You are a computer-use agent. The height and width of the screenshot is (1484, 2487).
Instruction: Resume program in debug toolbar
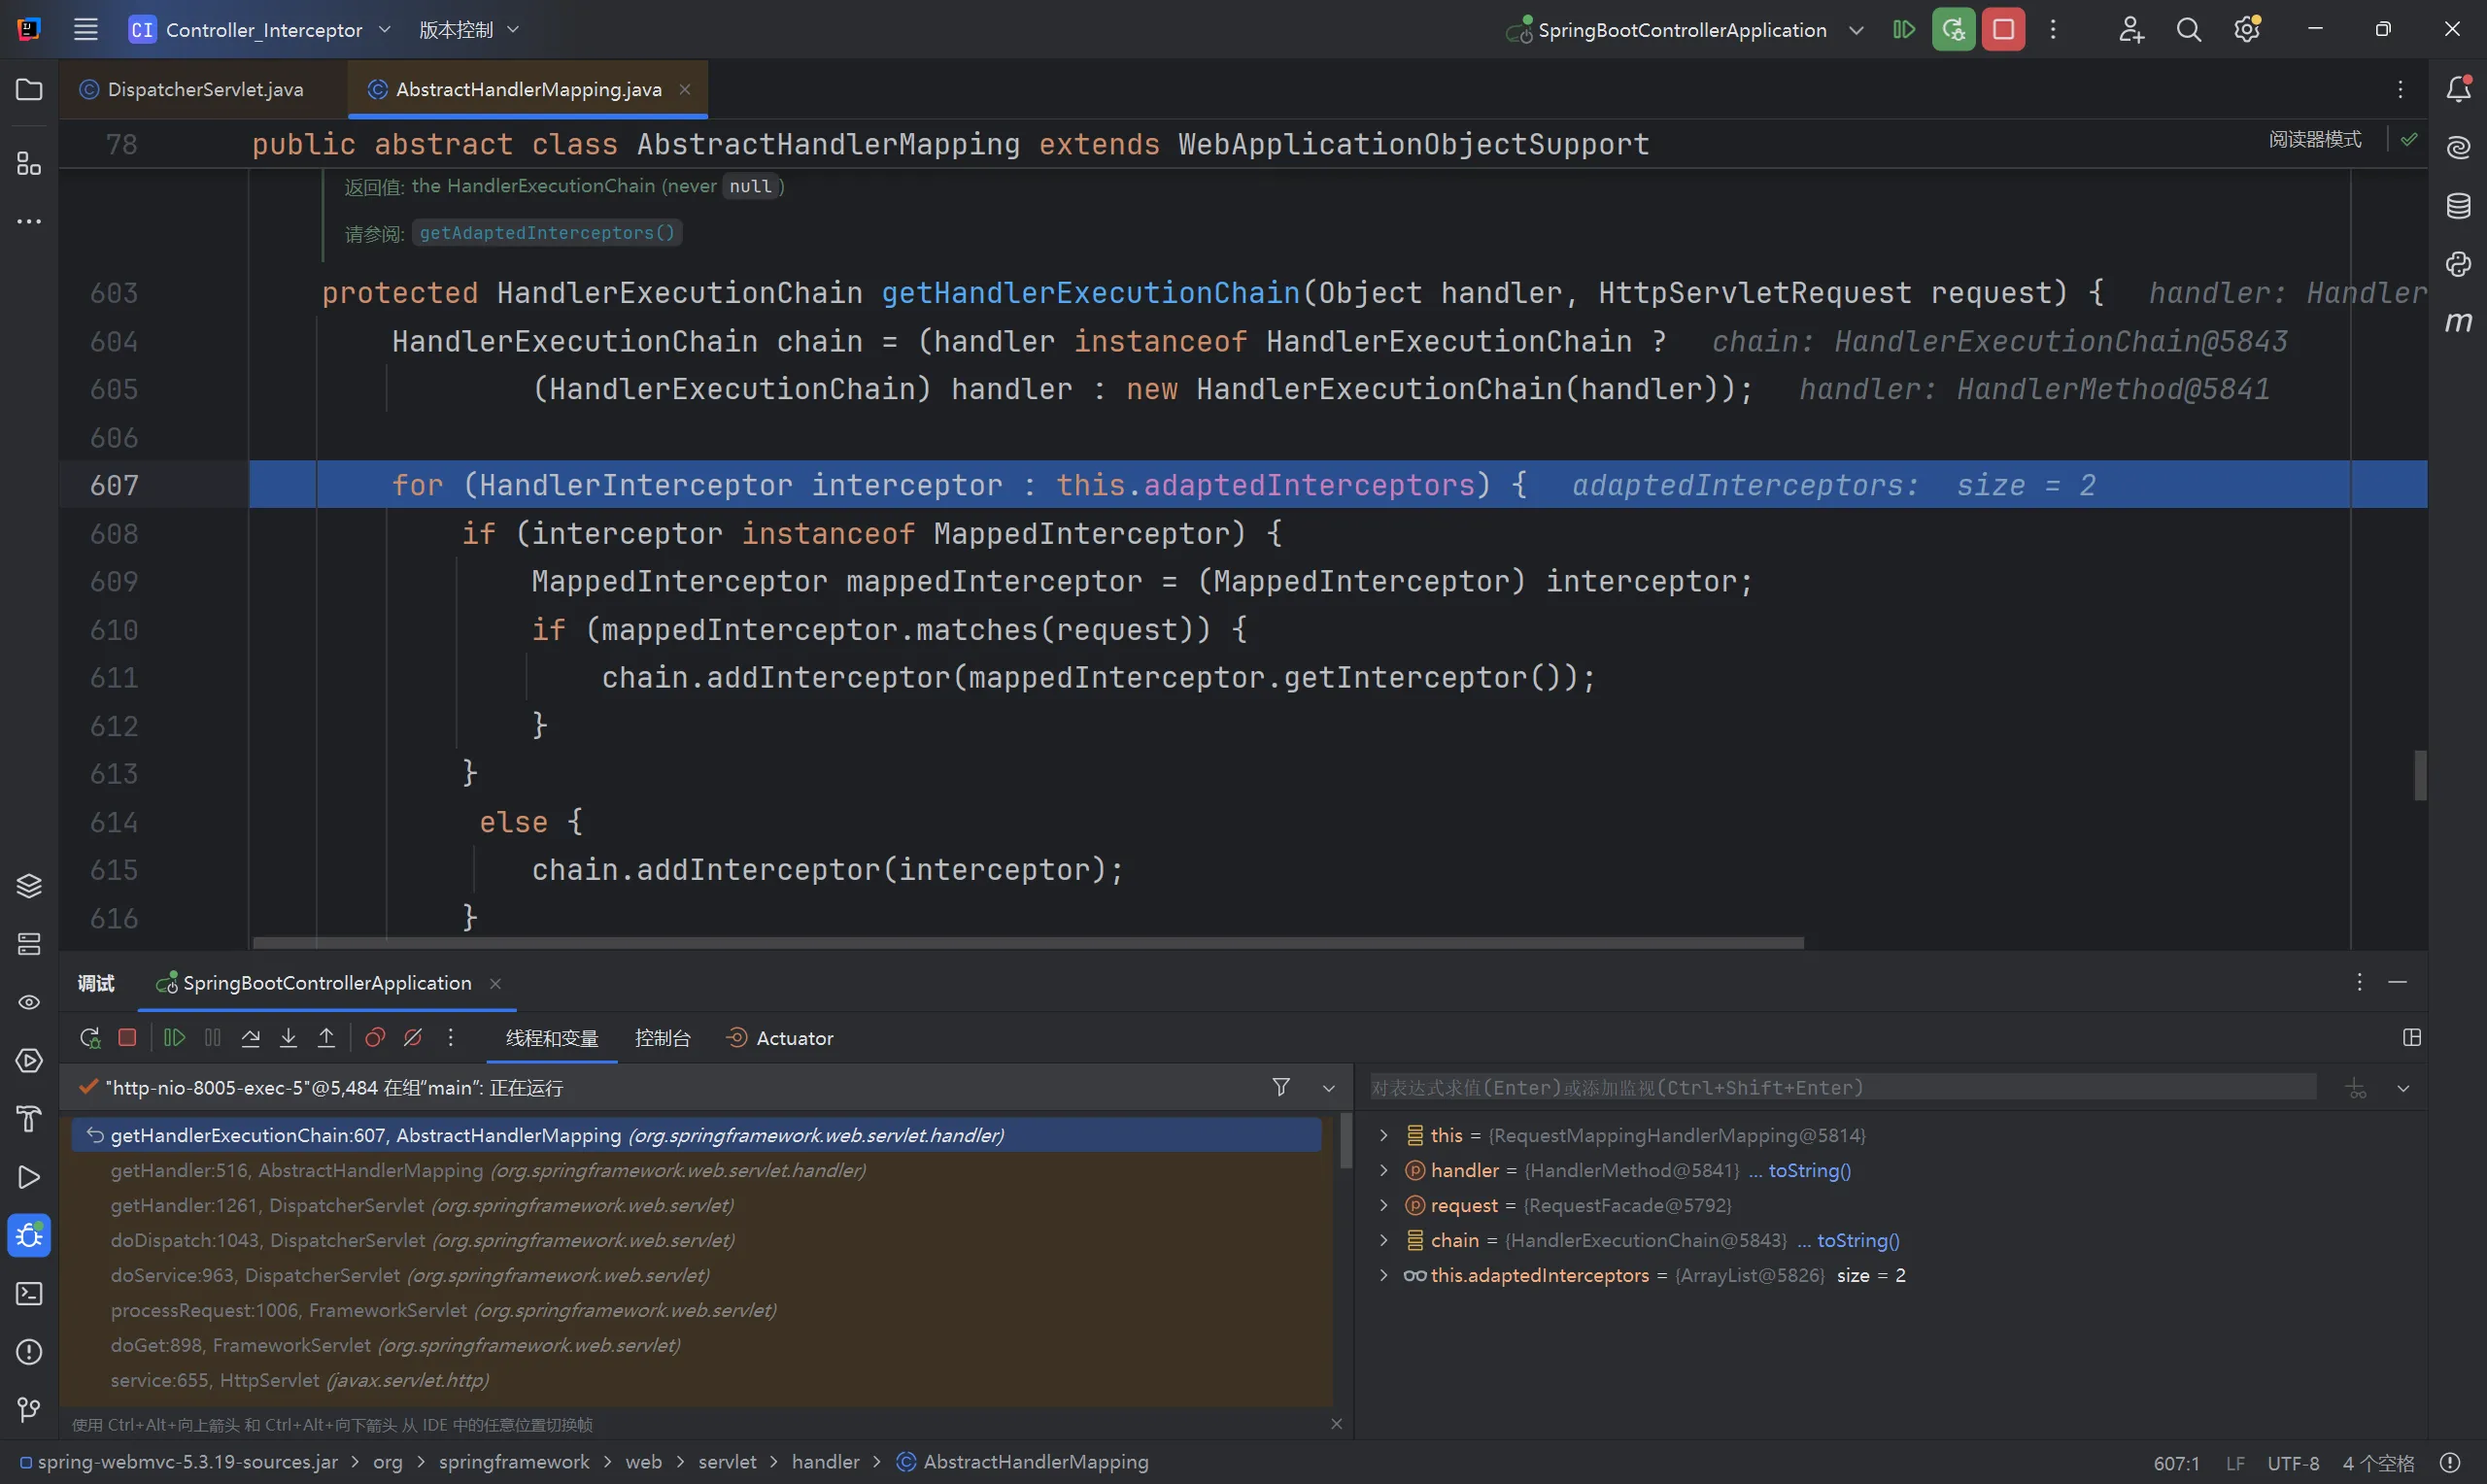(x=174, y=1038)
